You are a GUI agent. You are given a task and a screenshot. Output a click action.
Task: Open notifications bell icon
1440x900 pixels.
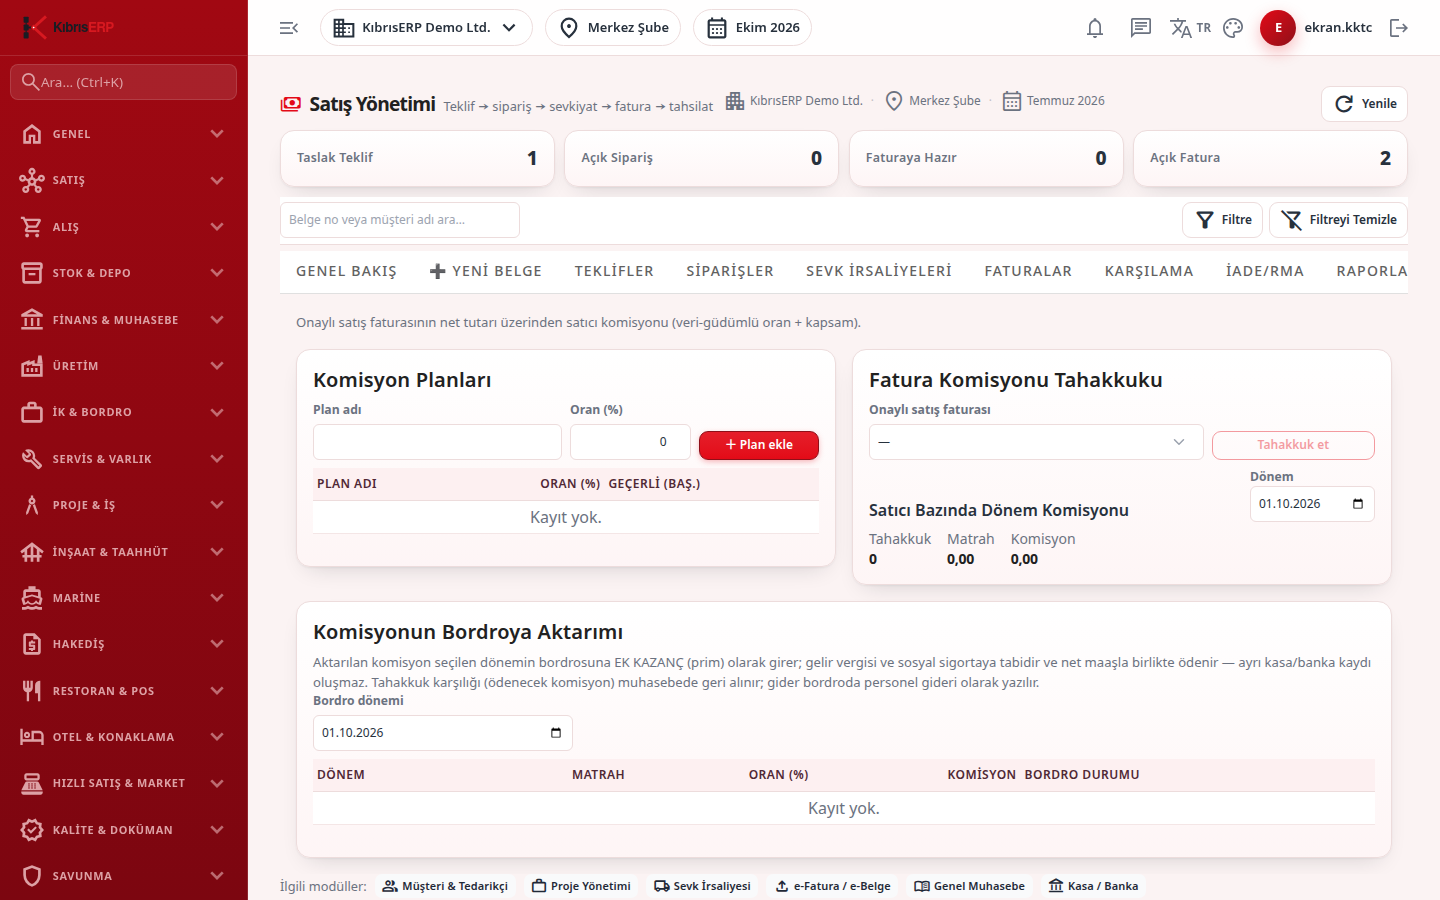pos(1095,28)
